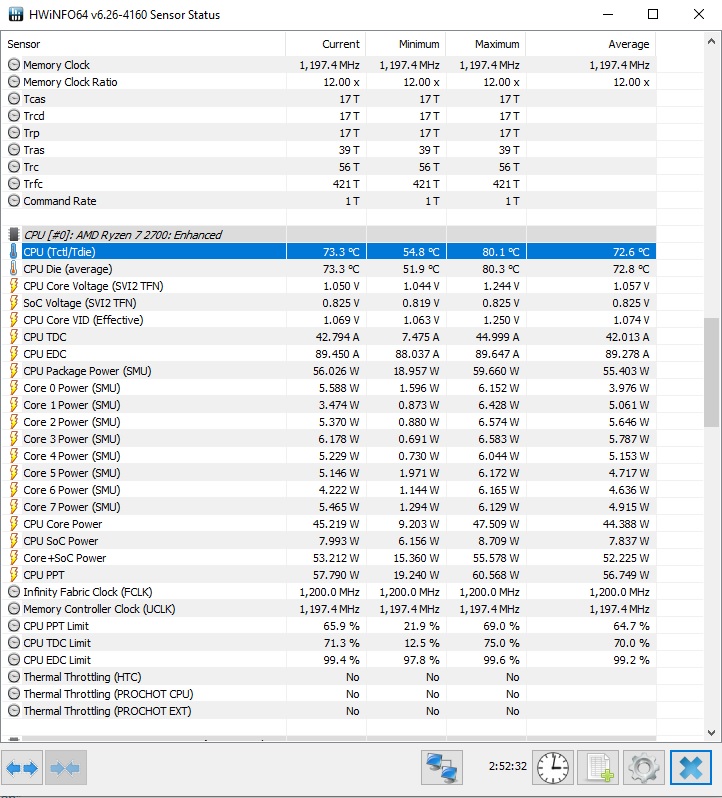Click the 80.1 °C maximum temperature value
Screen dimensions: 722x798
[x=501, y=252]
